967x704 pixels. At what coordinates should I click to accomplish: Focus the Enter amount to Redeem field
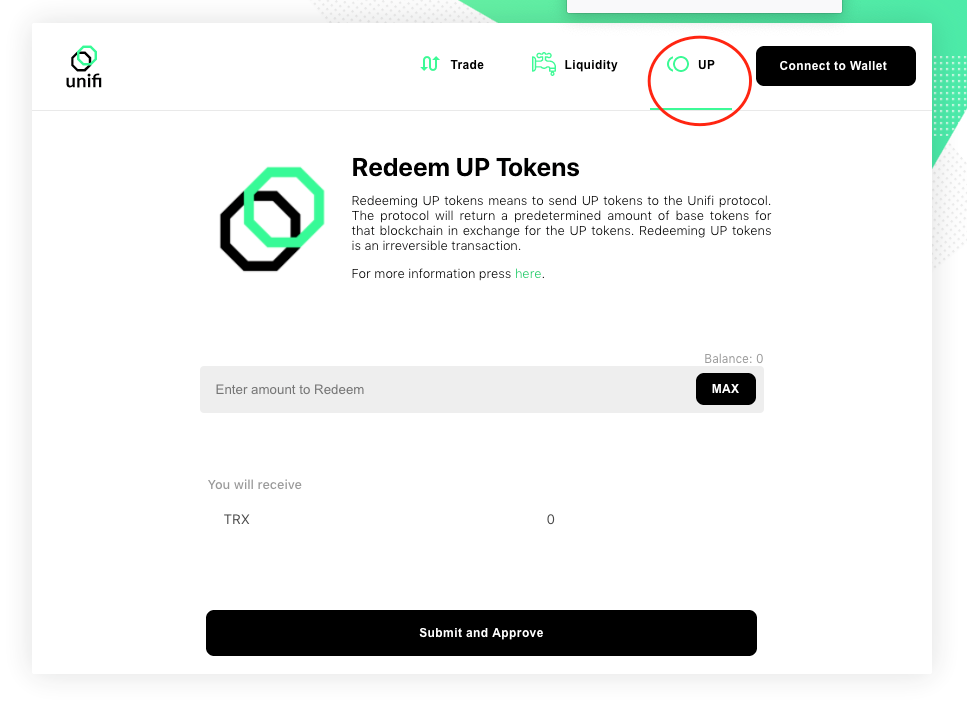(x=448, y=390)
